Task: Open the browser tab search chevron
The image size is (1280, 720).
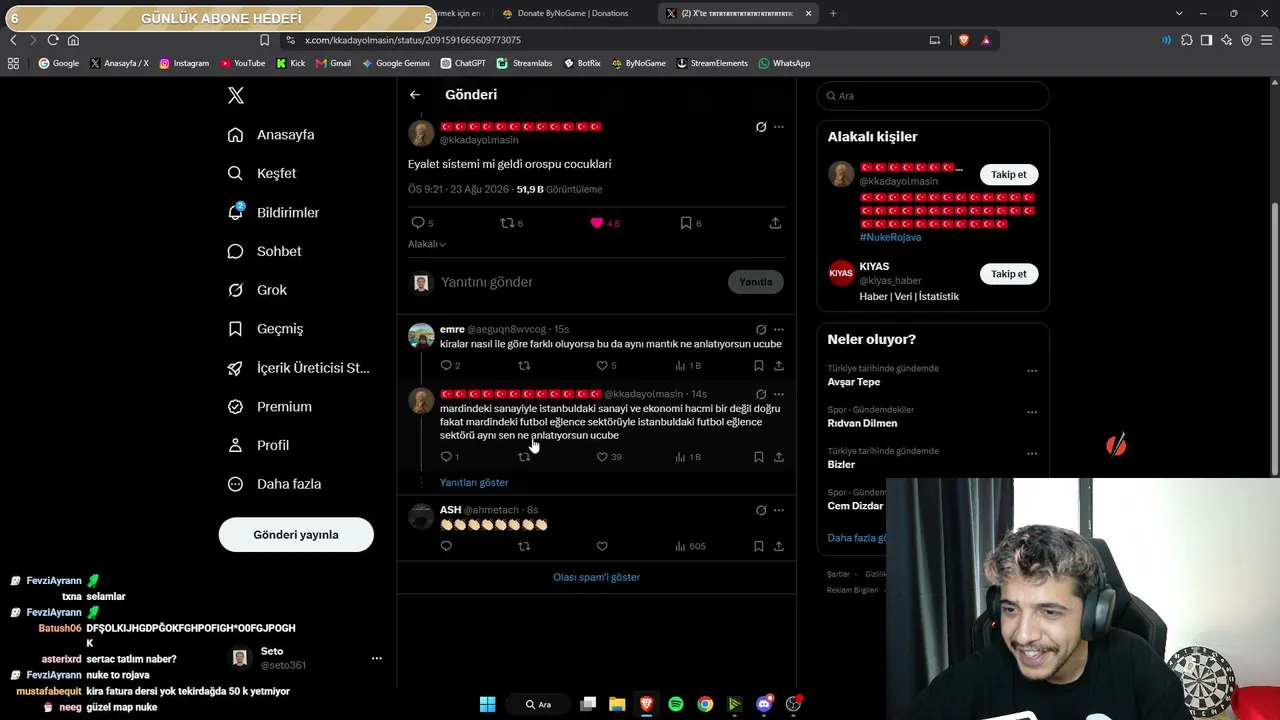Action: 1179,13
